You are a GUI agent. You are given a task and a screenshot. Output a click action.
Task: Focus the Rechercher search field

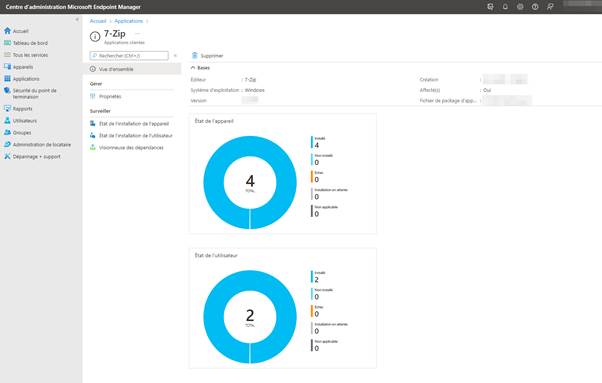pos(129,56)
